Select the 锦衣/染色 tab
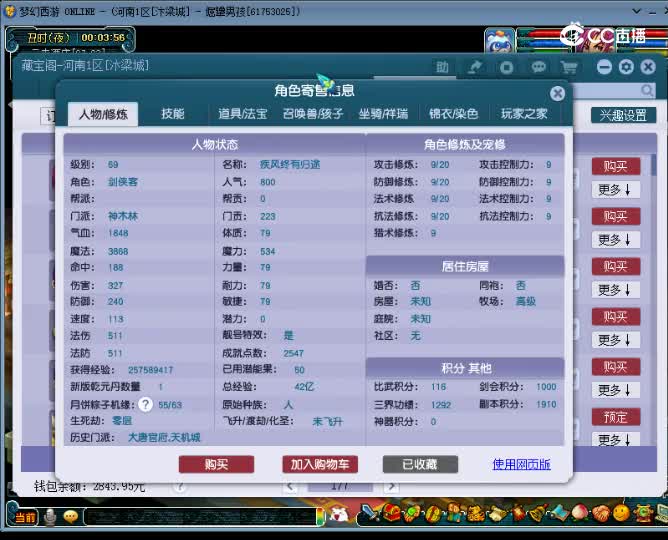The height and width of the screenshot is (540, 668). click(453, 114)
